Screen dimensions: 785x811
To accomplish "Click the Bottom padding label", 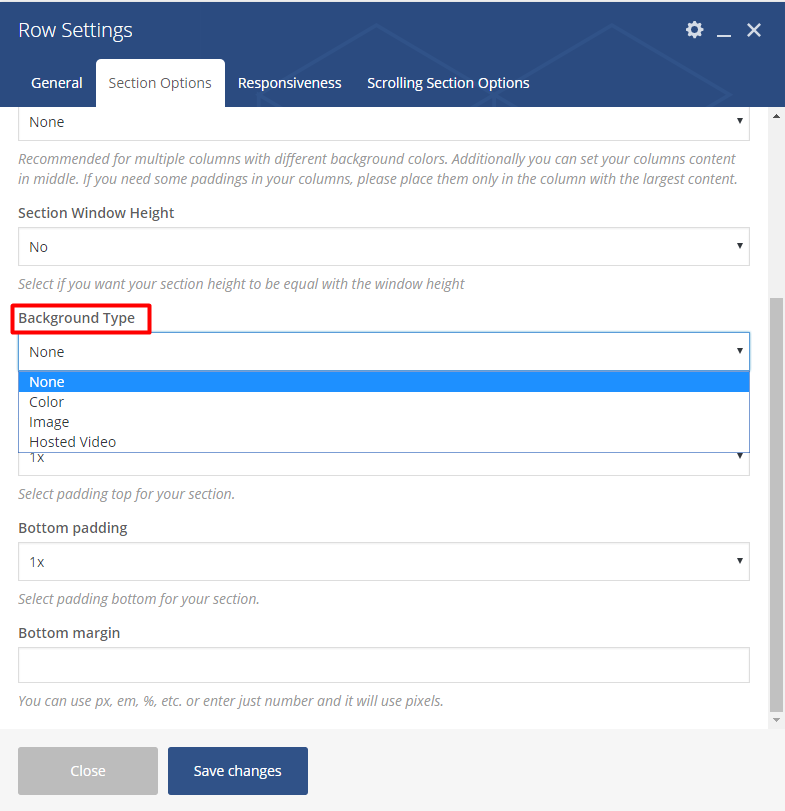I will point(73,528).
